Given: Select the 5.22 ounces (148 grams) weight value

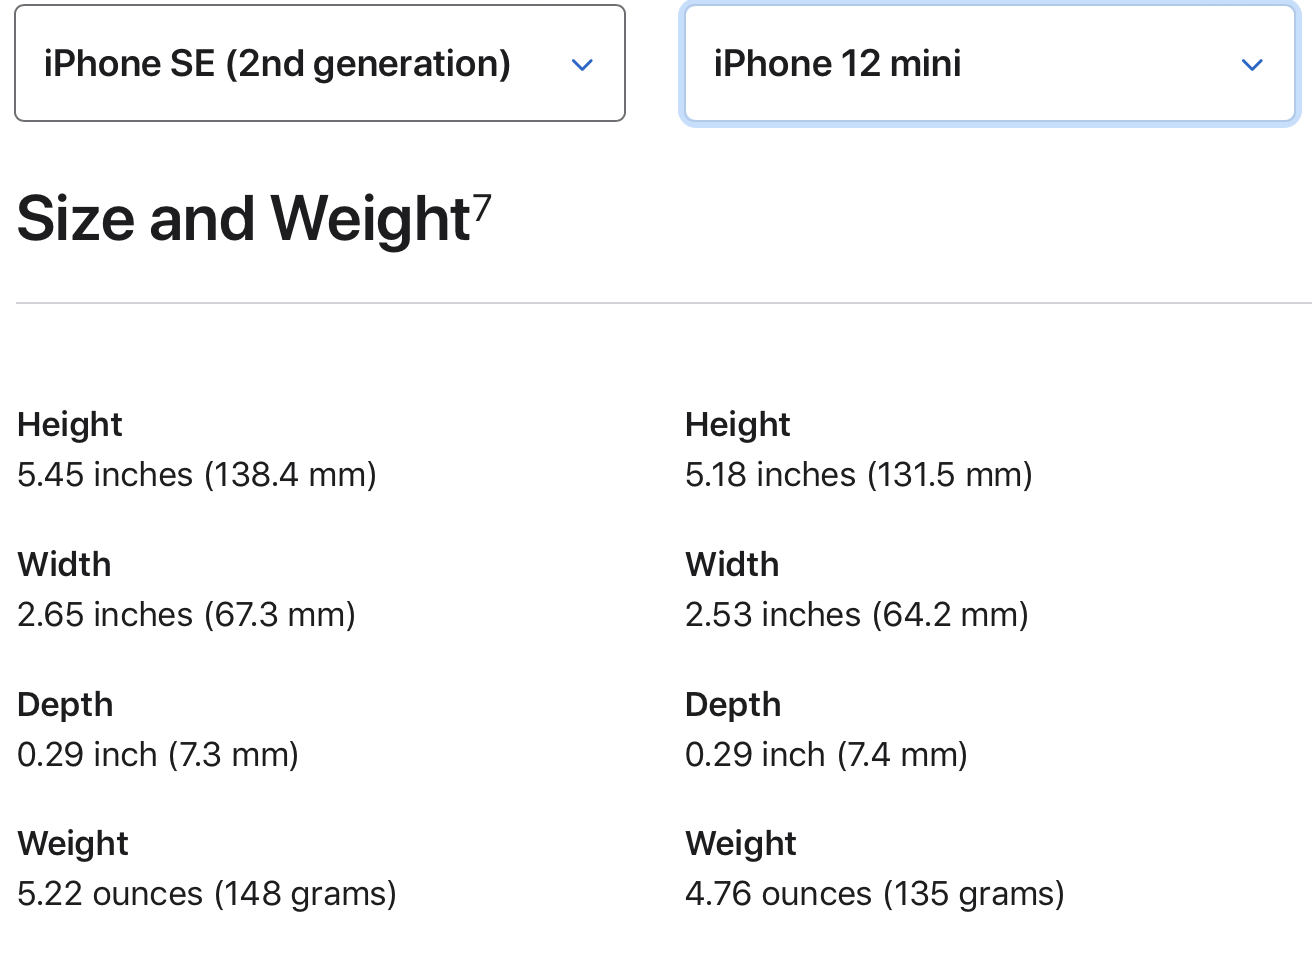Looking at the screenshot, I should pos(207,893).
